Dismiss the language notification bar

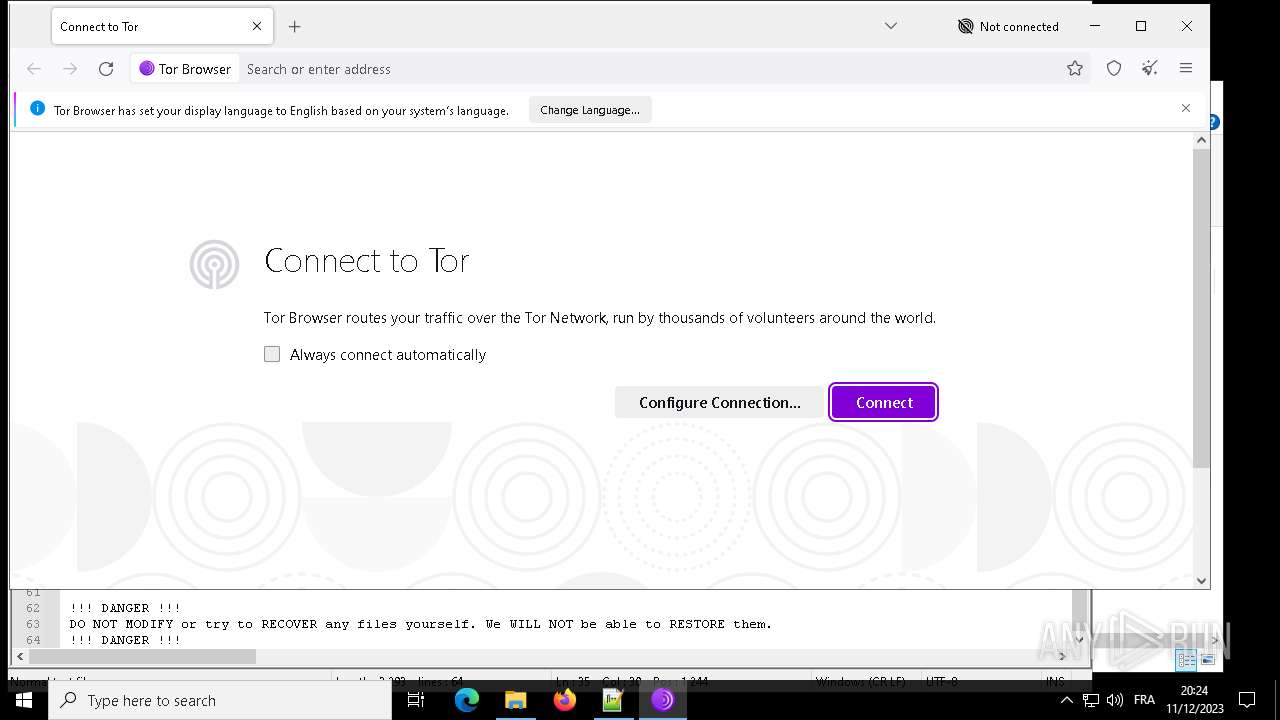(1186, 108)
